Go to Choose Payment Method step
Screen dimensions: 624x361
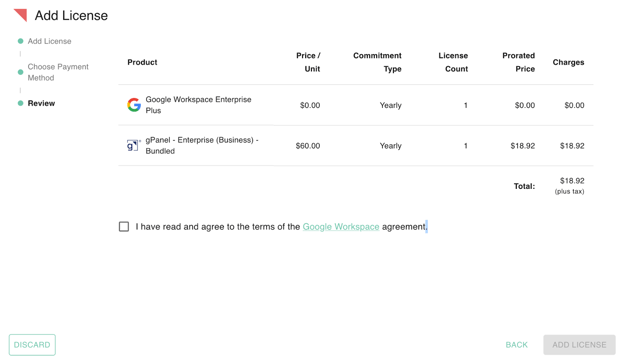(x=58, y=72)
